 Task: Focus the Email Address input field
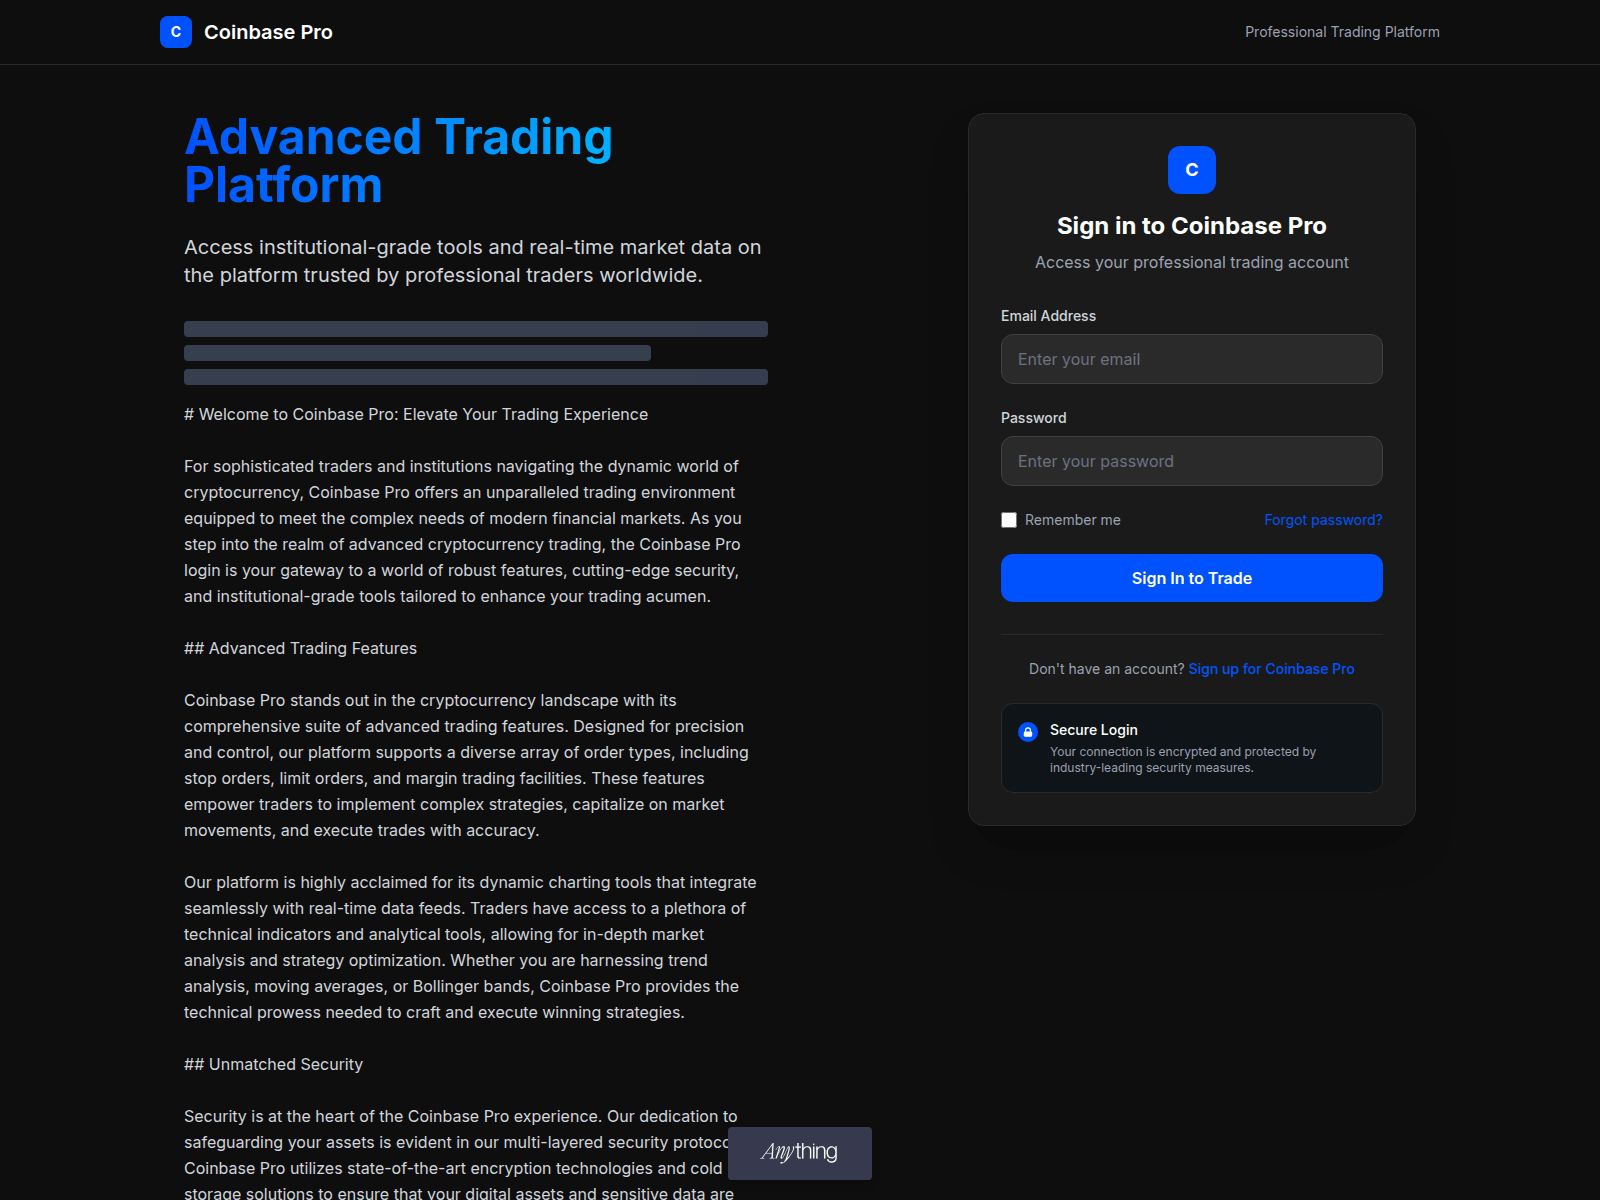pyautogui.click(x=1192, y=359)
